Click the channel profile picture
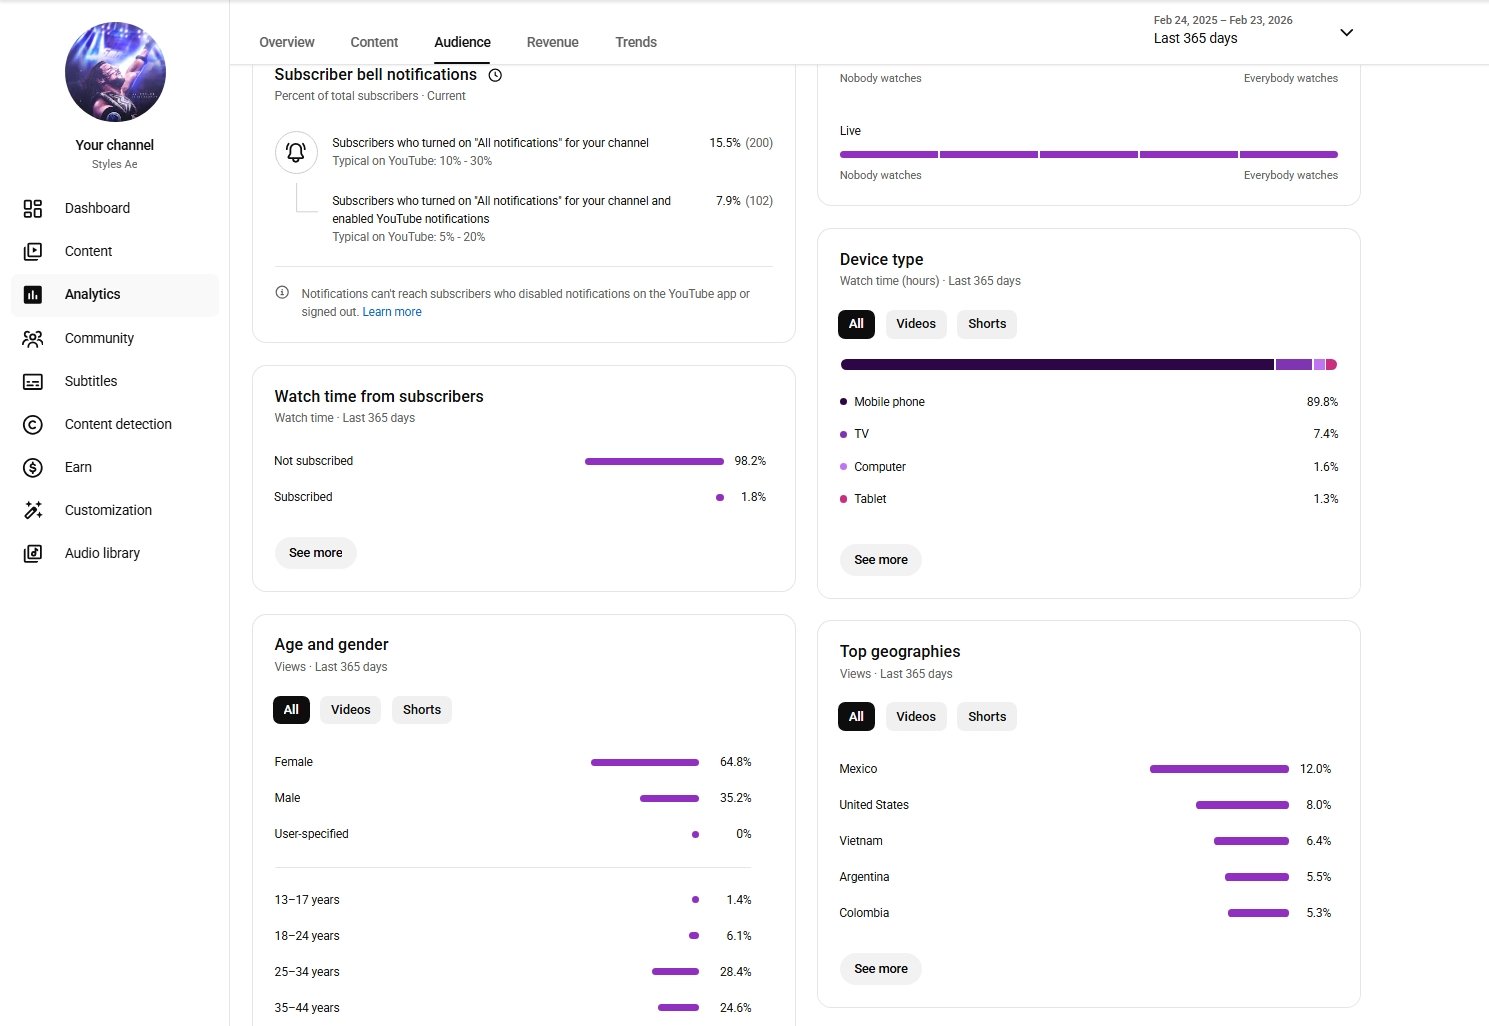The height and width of the screenshot is (1026, 1489). pos(115,72)
